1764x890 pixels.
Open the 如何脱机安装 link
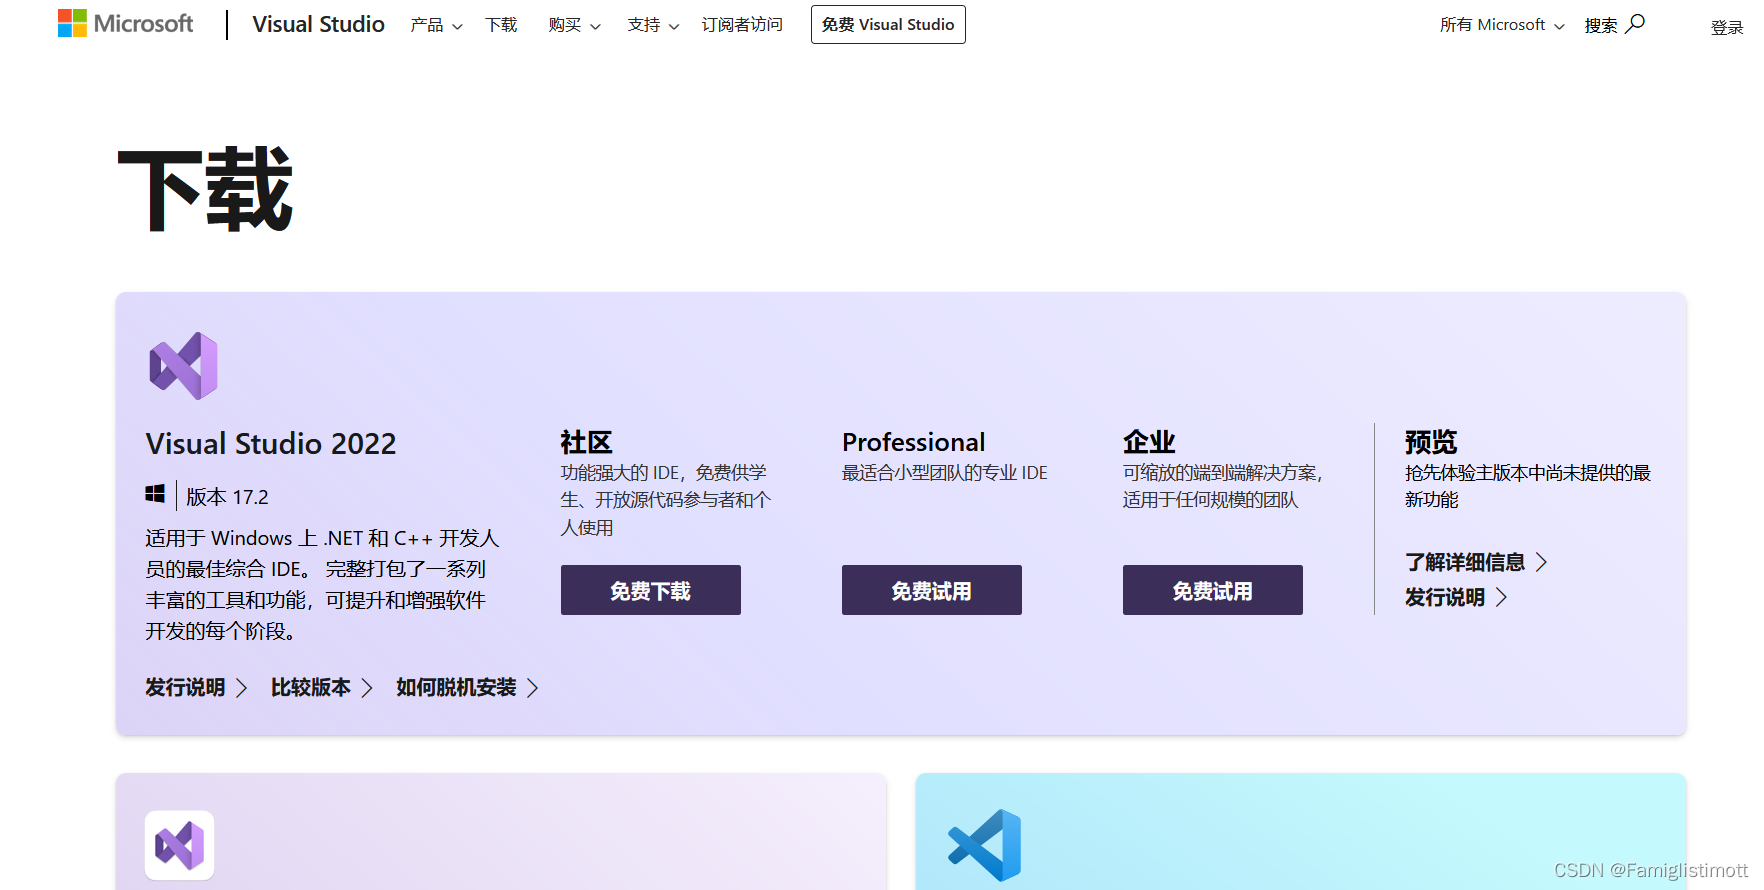pos(467,687)
